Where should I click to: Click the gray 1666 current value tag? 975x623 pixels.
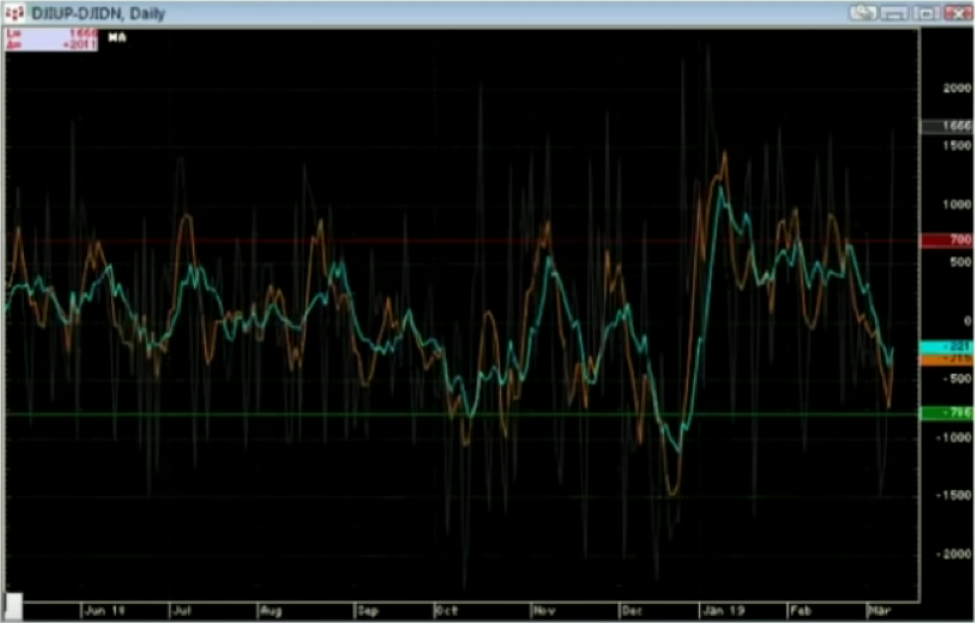(x=946, y=126)
